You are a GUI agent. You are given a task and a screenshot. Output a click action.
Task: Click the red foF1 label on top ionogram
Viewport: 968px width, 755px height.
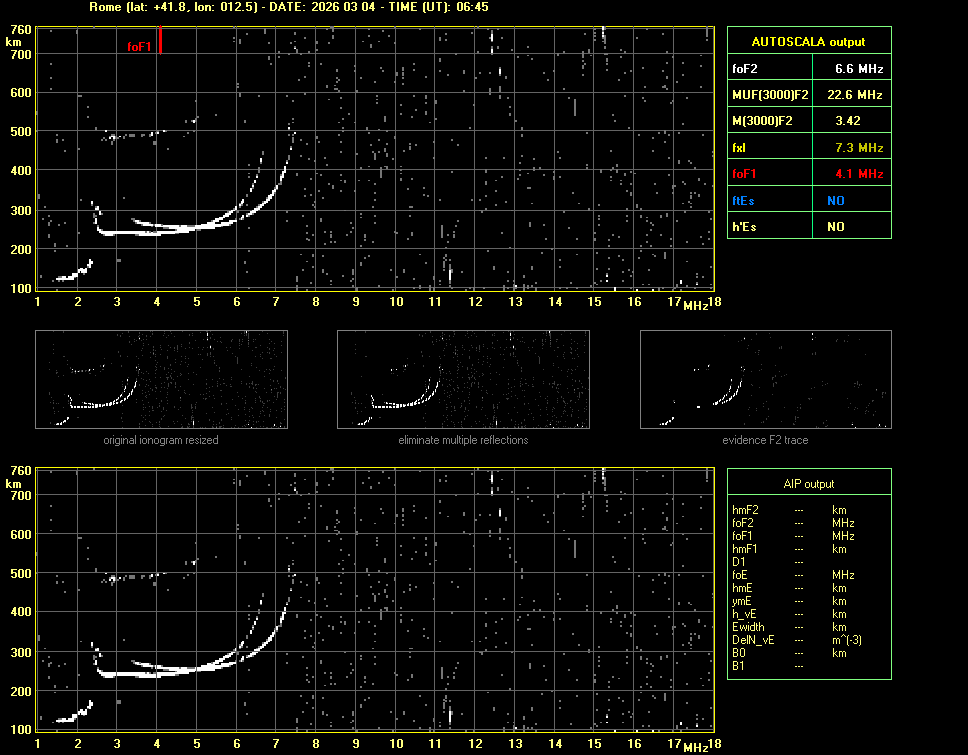(139, 46)
